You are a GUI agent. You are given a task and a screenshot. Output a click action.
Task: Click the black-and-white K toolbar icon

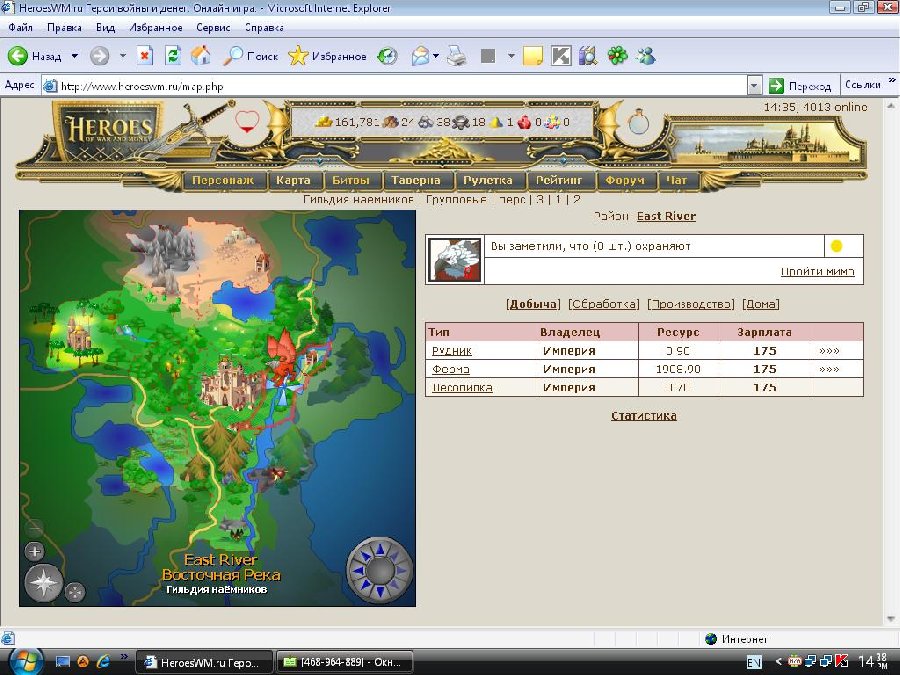561,56
